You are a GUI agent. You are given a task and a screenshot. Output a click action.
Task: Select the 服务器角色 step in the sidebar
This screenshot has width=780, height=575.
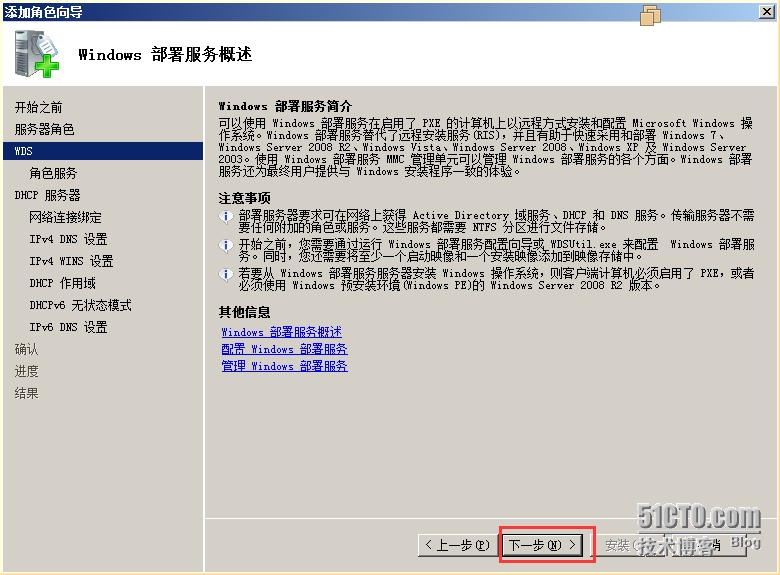pyautogui.click(x=44, y=129)
